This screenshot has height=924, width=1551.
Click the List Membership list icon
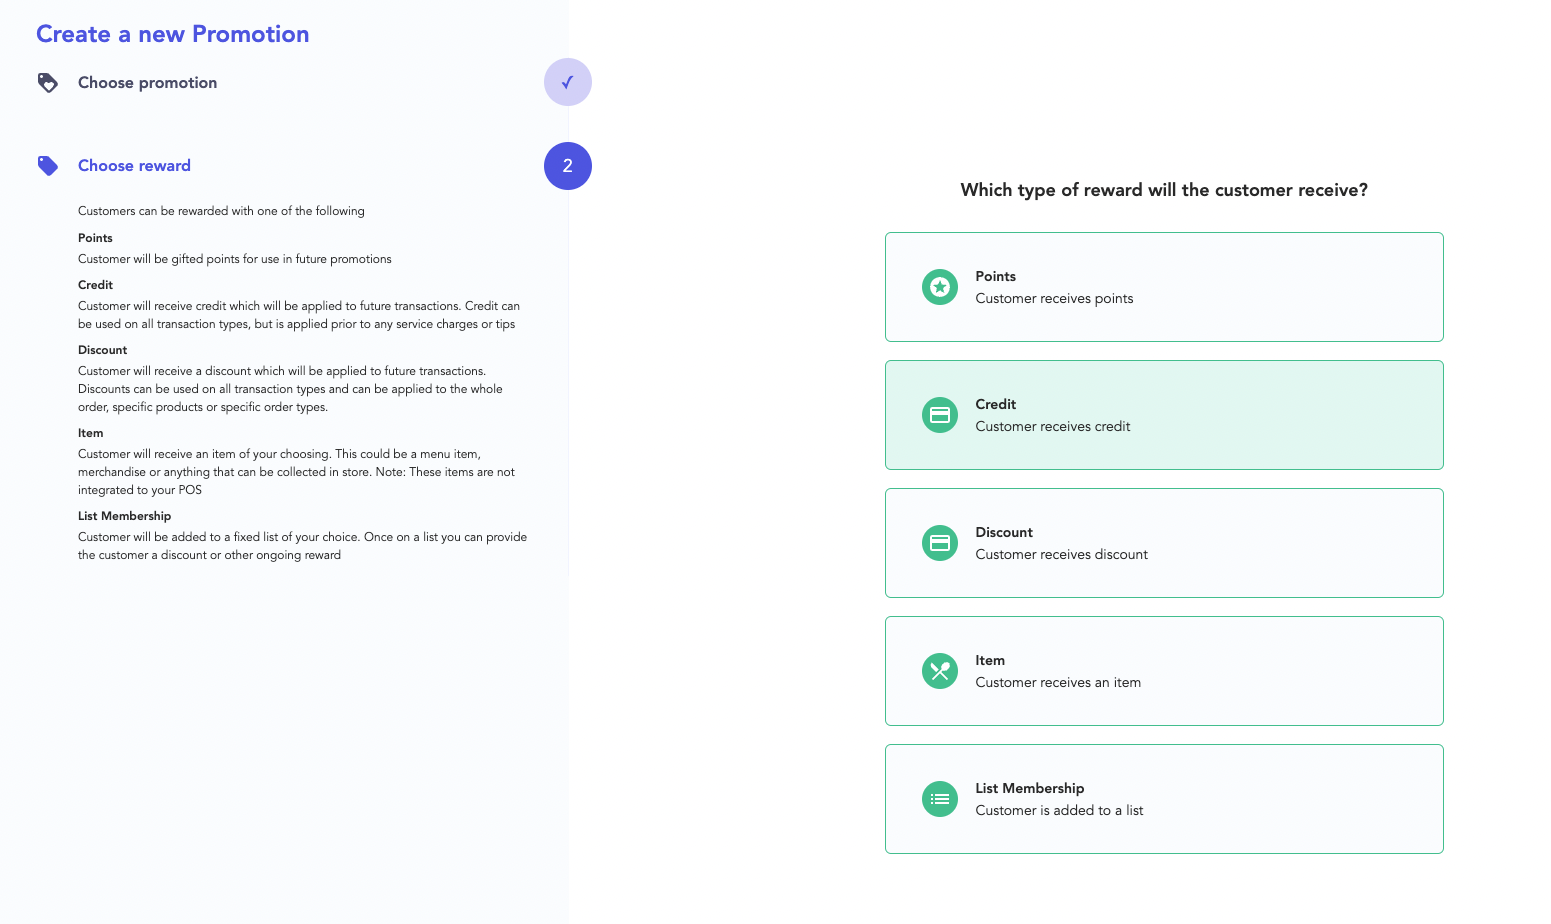(939, 799)
